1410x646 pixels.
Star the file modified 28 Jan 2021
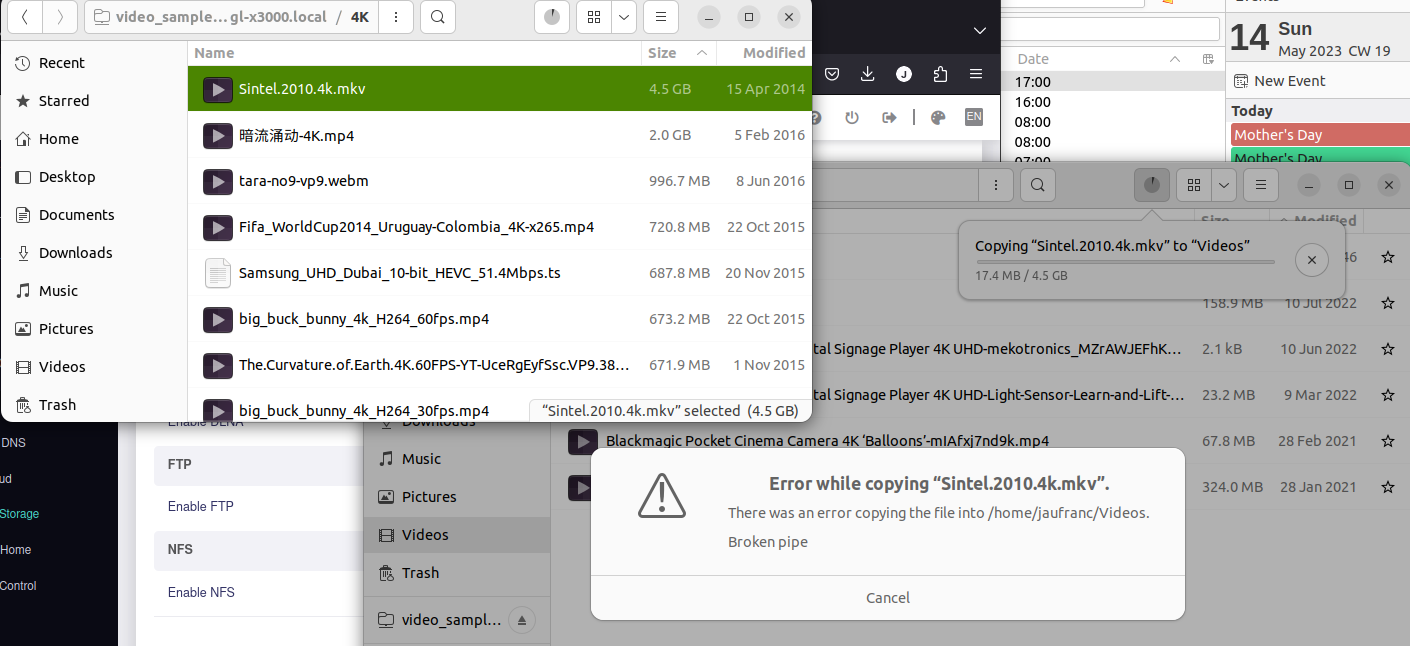coord(1388,487)
